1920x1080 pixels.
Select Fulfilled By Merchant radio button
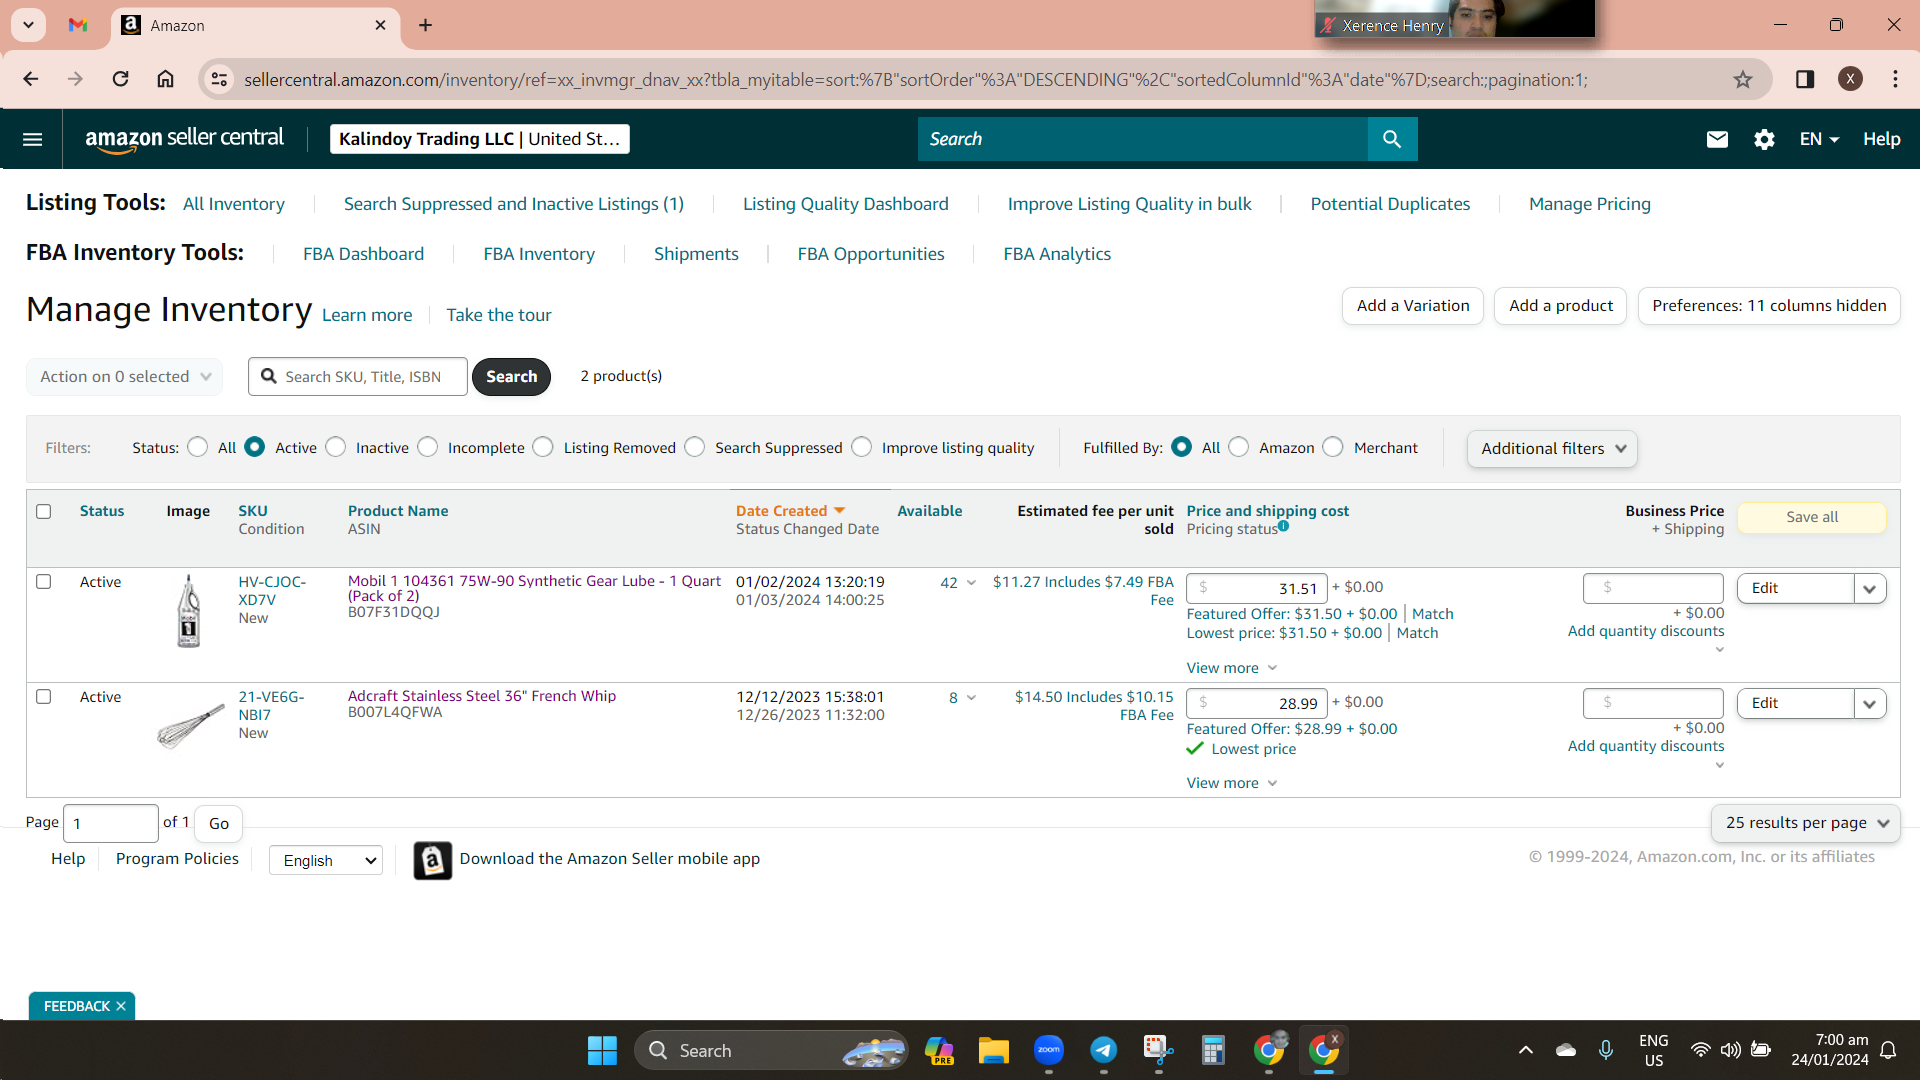click(1333, 447)
